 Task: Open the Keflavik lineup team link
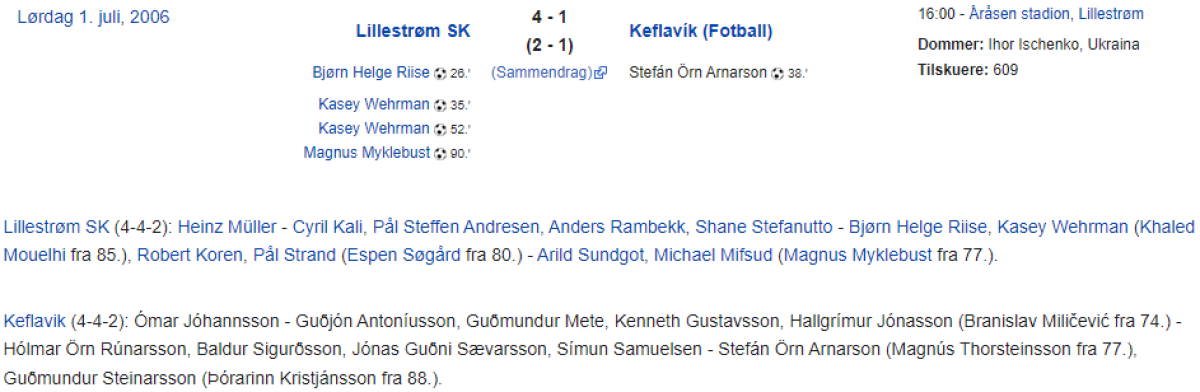point(35,322)
